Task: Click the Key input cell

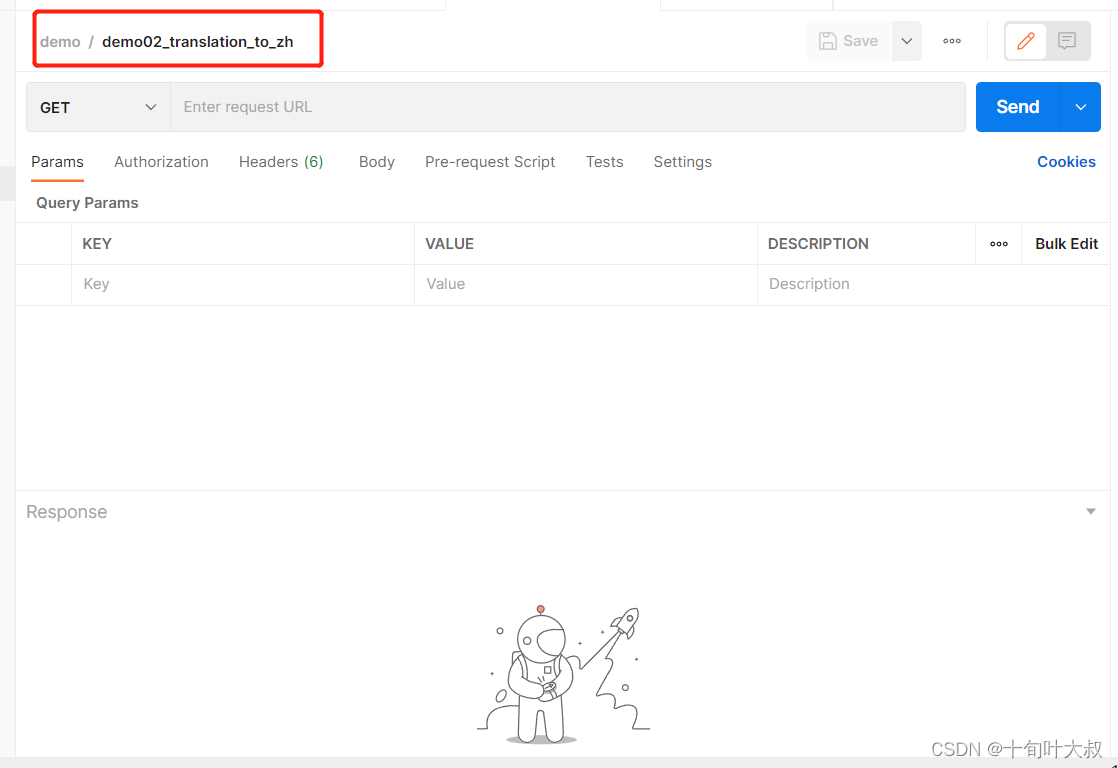Action: coord(242,285)
